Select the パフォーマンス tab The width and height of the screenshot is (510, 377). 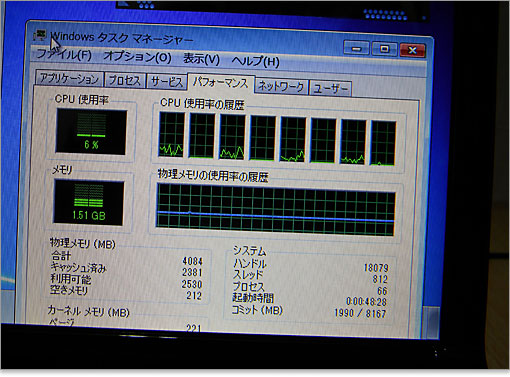point(221,82)
